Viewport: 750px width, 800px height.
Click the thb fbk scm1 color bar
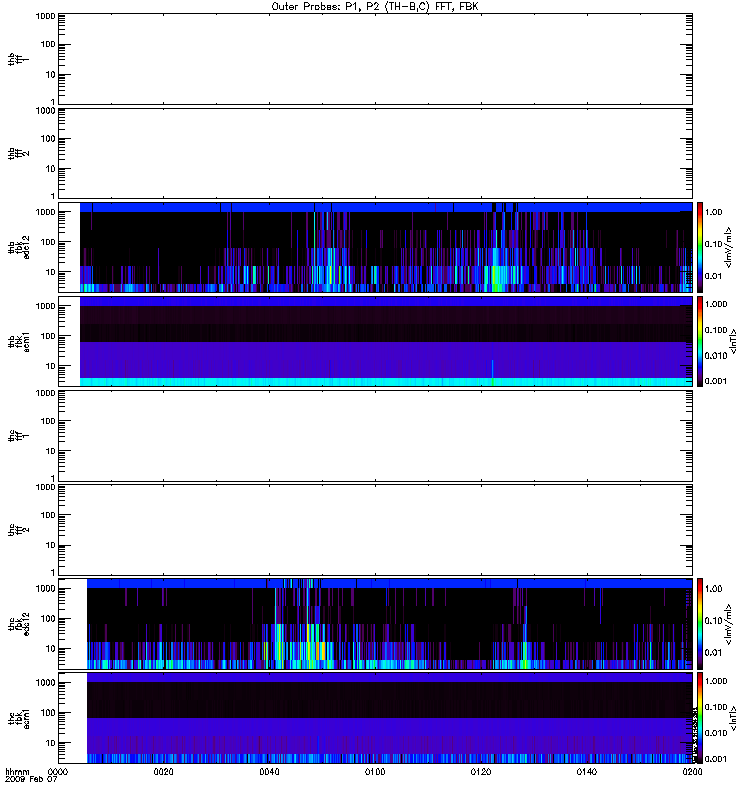700,341
